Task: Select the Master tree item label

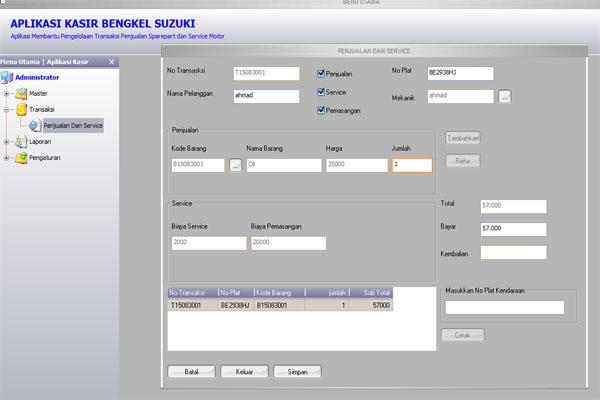Action: [x=38, y=93]
